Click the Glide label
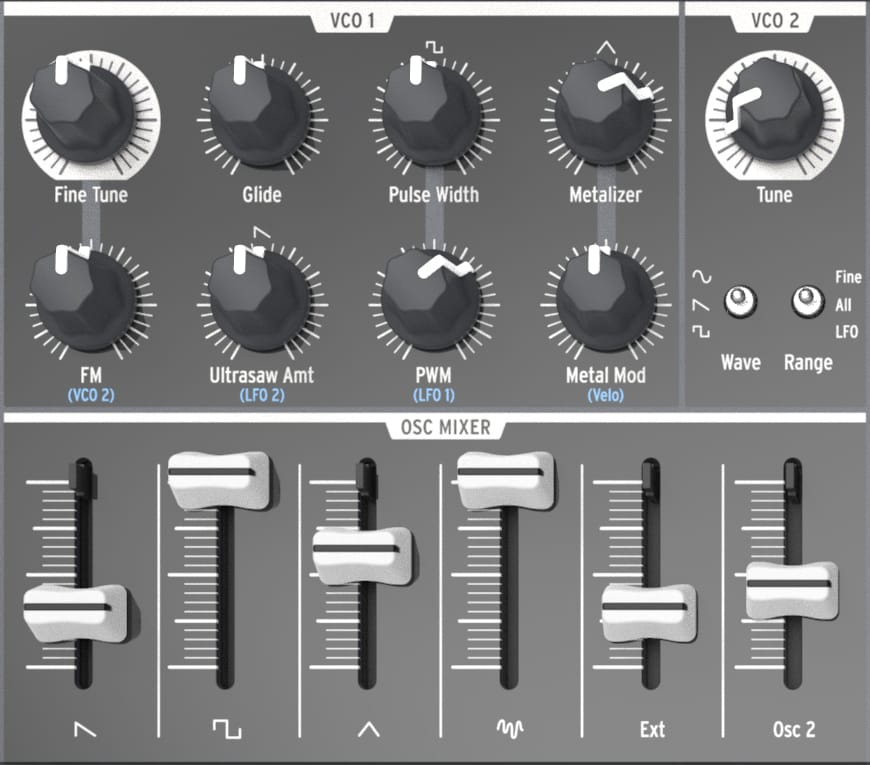Viewport: 870px width, 765px height. [x=261, y=195]
